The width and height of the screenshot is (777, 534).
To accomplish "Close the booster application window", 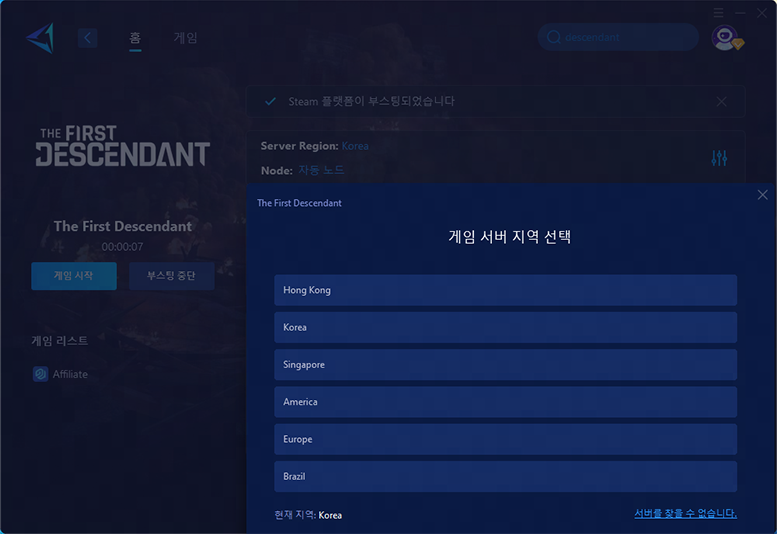I will click(762, 13).
